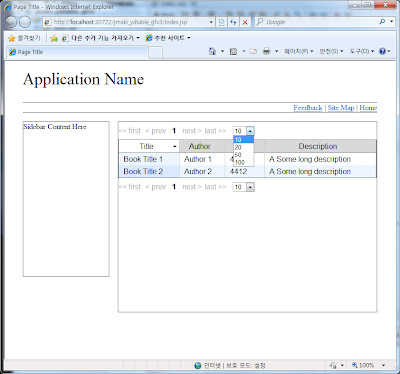Click the bottom paginator page number 1
400x374 pixels.
tap(174, 187)
